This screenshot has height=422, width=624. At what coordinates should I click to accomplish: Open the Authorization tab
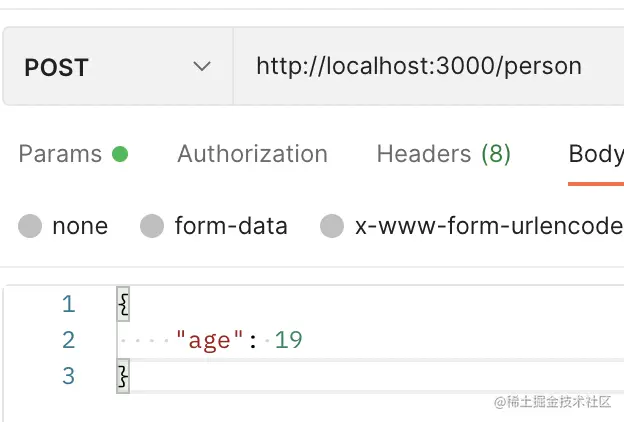click(x=252, y=154)
